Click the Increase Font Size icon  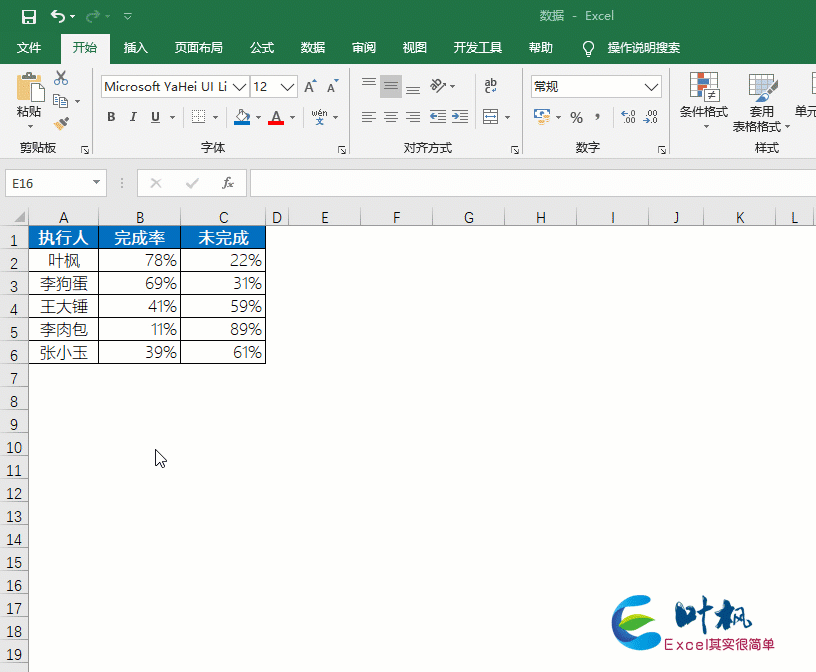pyautogui.click(x=308, y=84)
